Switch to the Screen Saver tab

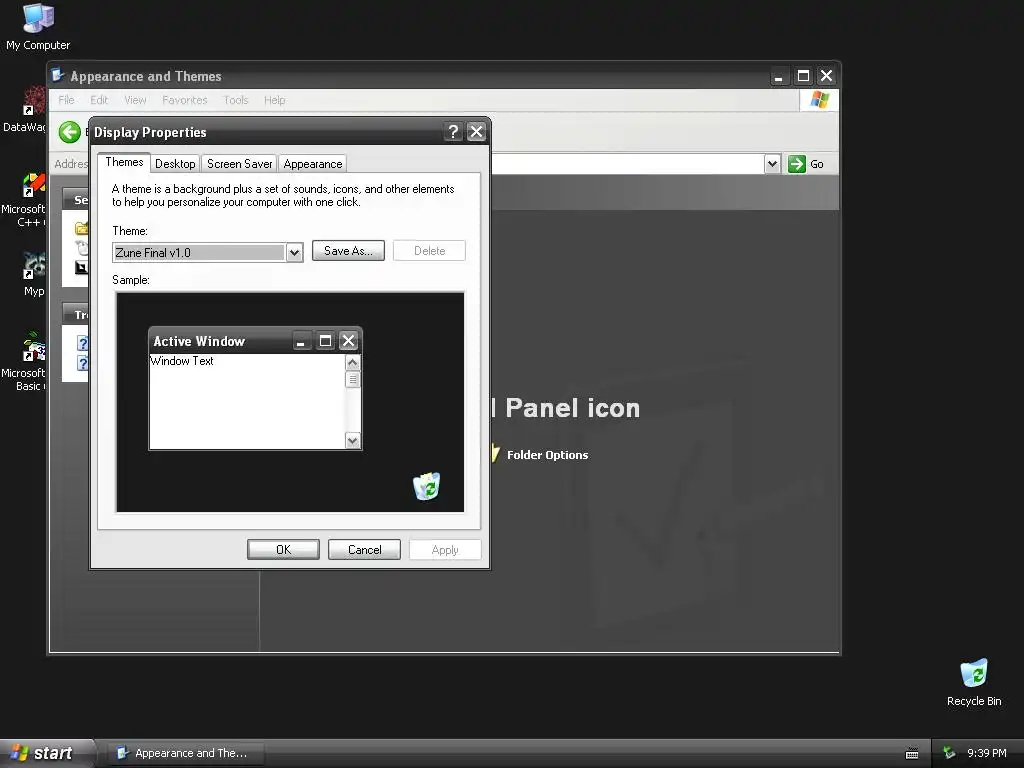pos(239,164)
